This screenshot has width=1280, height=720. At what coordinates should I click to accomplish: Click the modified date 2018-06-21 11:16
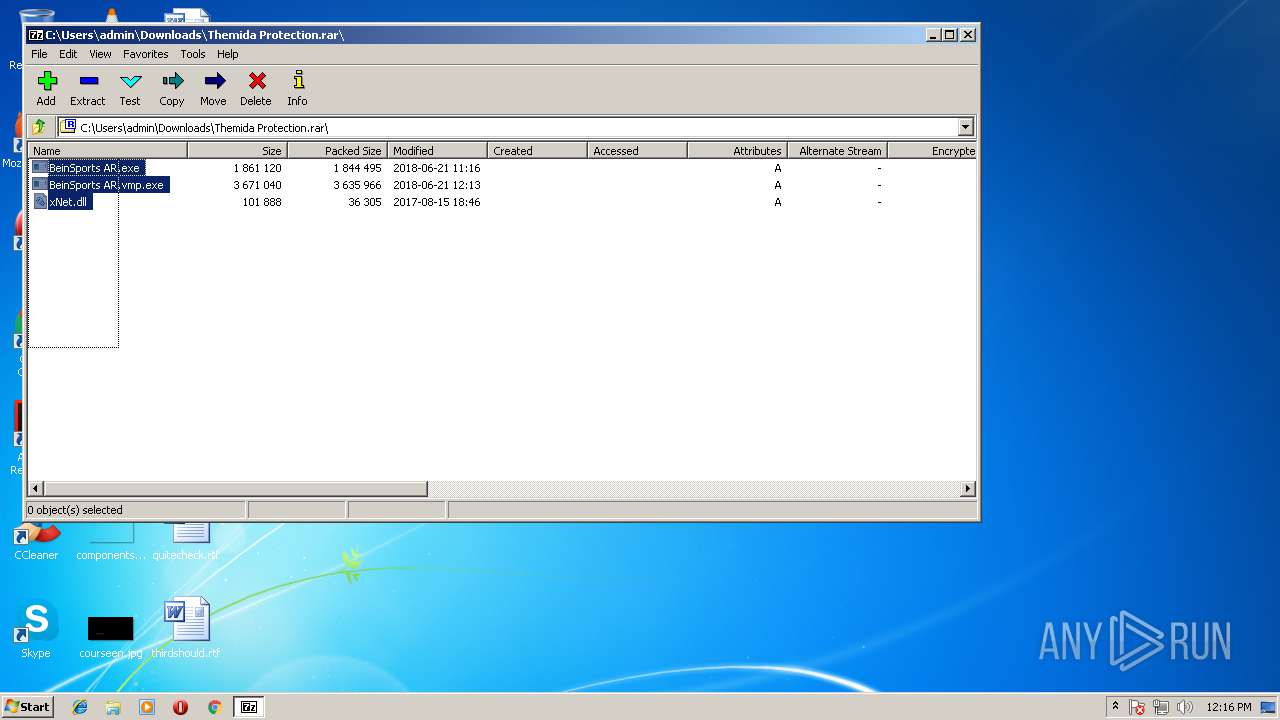[437, 168]
